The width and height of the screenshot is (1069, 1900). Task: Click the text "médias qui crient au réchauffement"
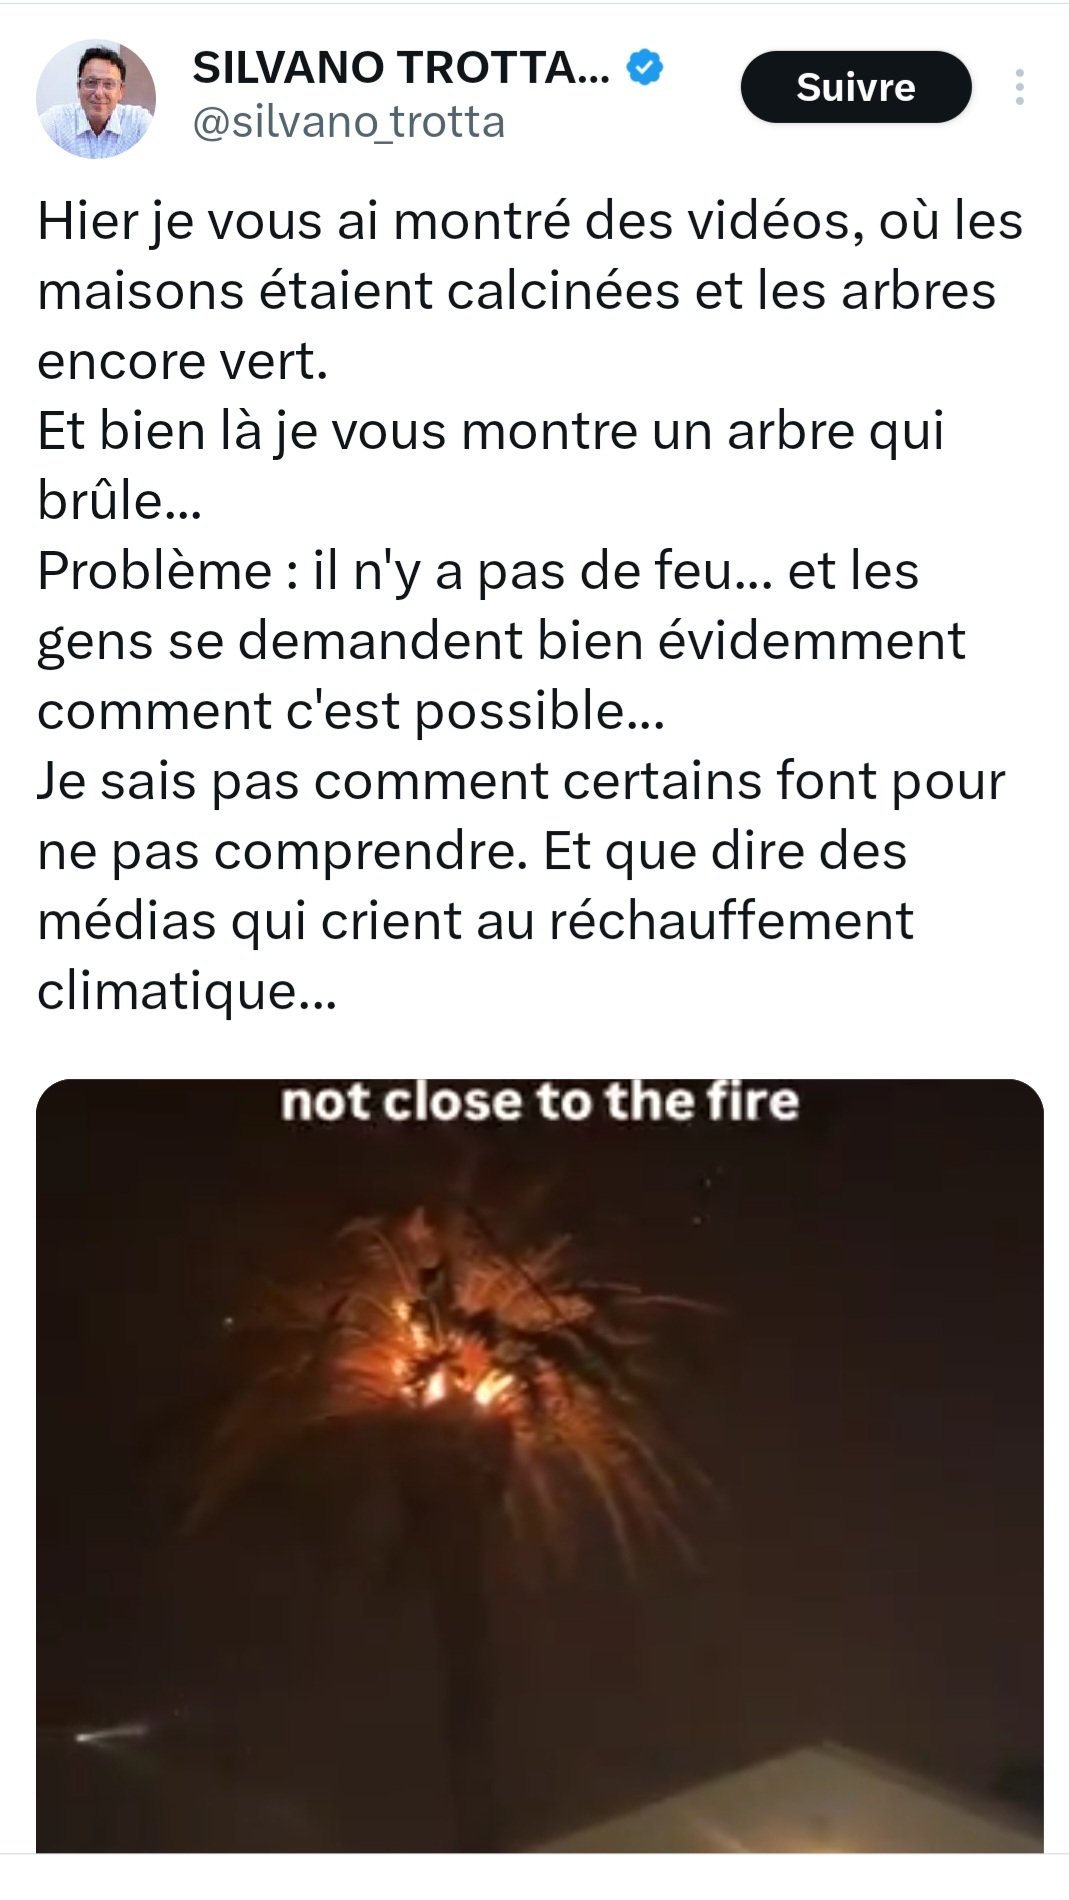point(475,921)
